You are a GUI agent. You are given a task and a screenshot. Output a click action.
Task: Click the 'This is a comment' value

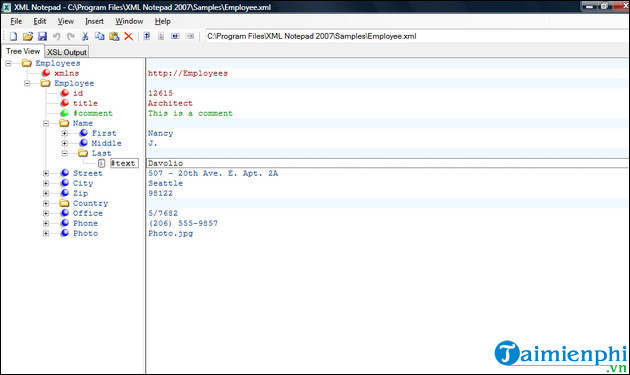(x=190, y=113)
